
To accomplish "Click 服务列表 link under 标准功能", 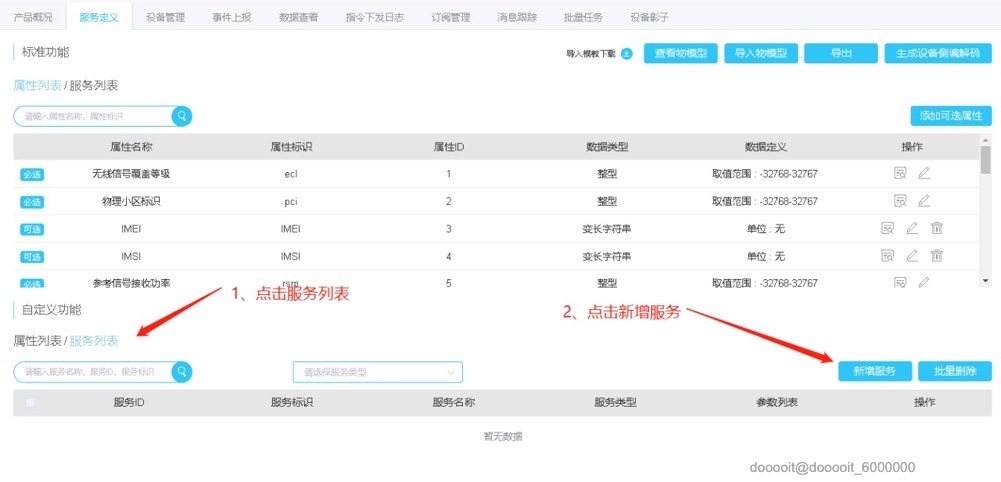I will (x=93, y=86).
